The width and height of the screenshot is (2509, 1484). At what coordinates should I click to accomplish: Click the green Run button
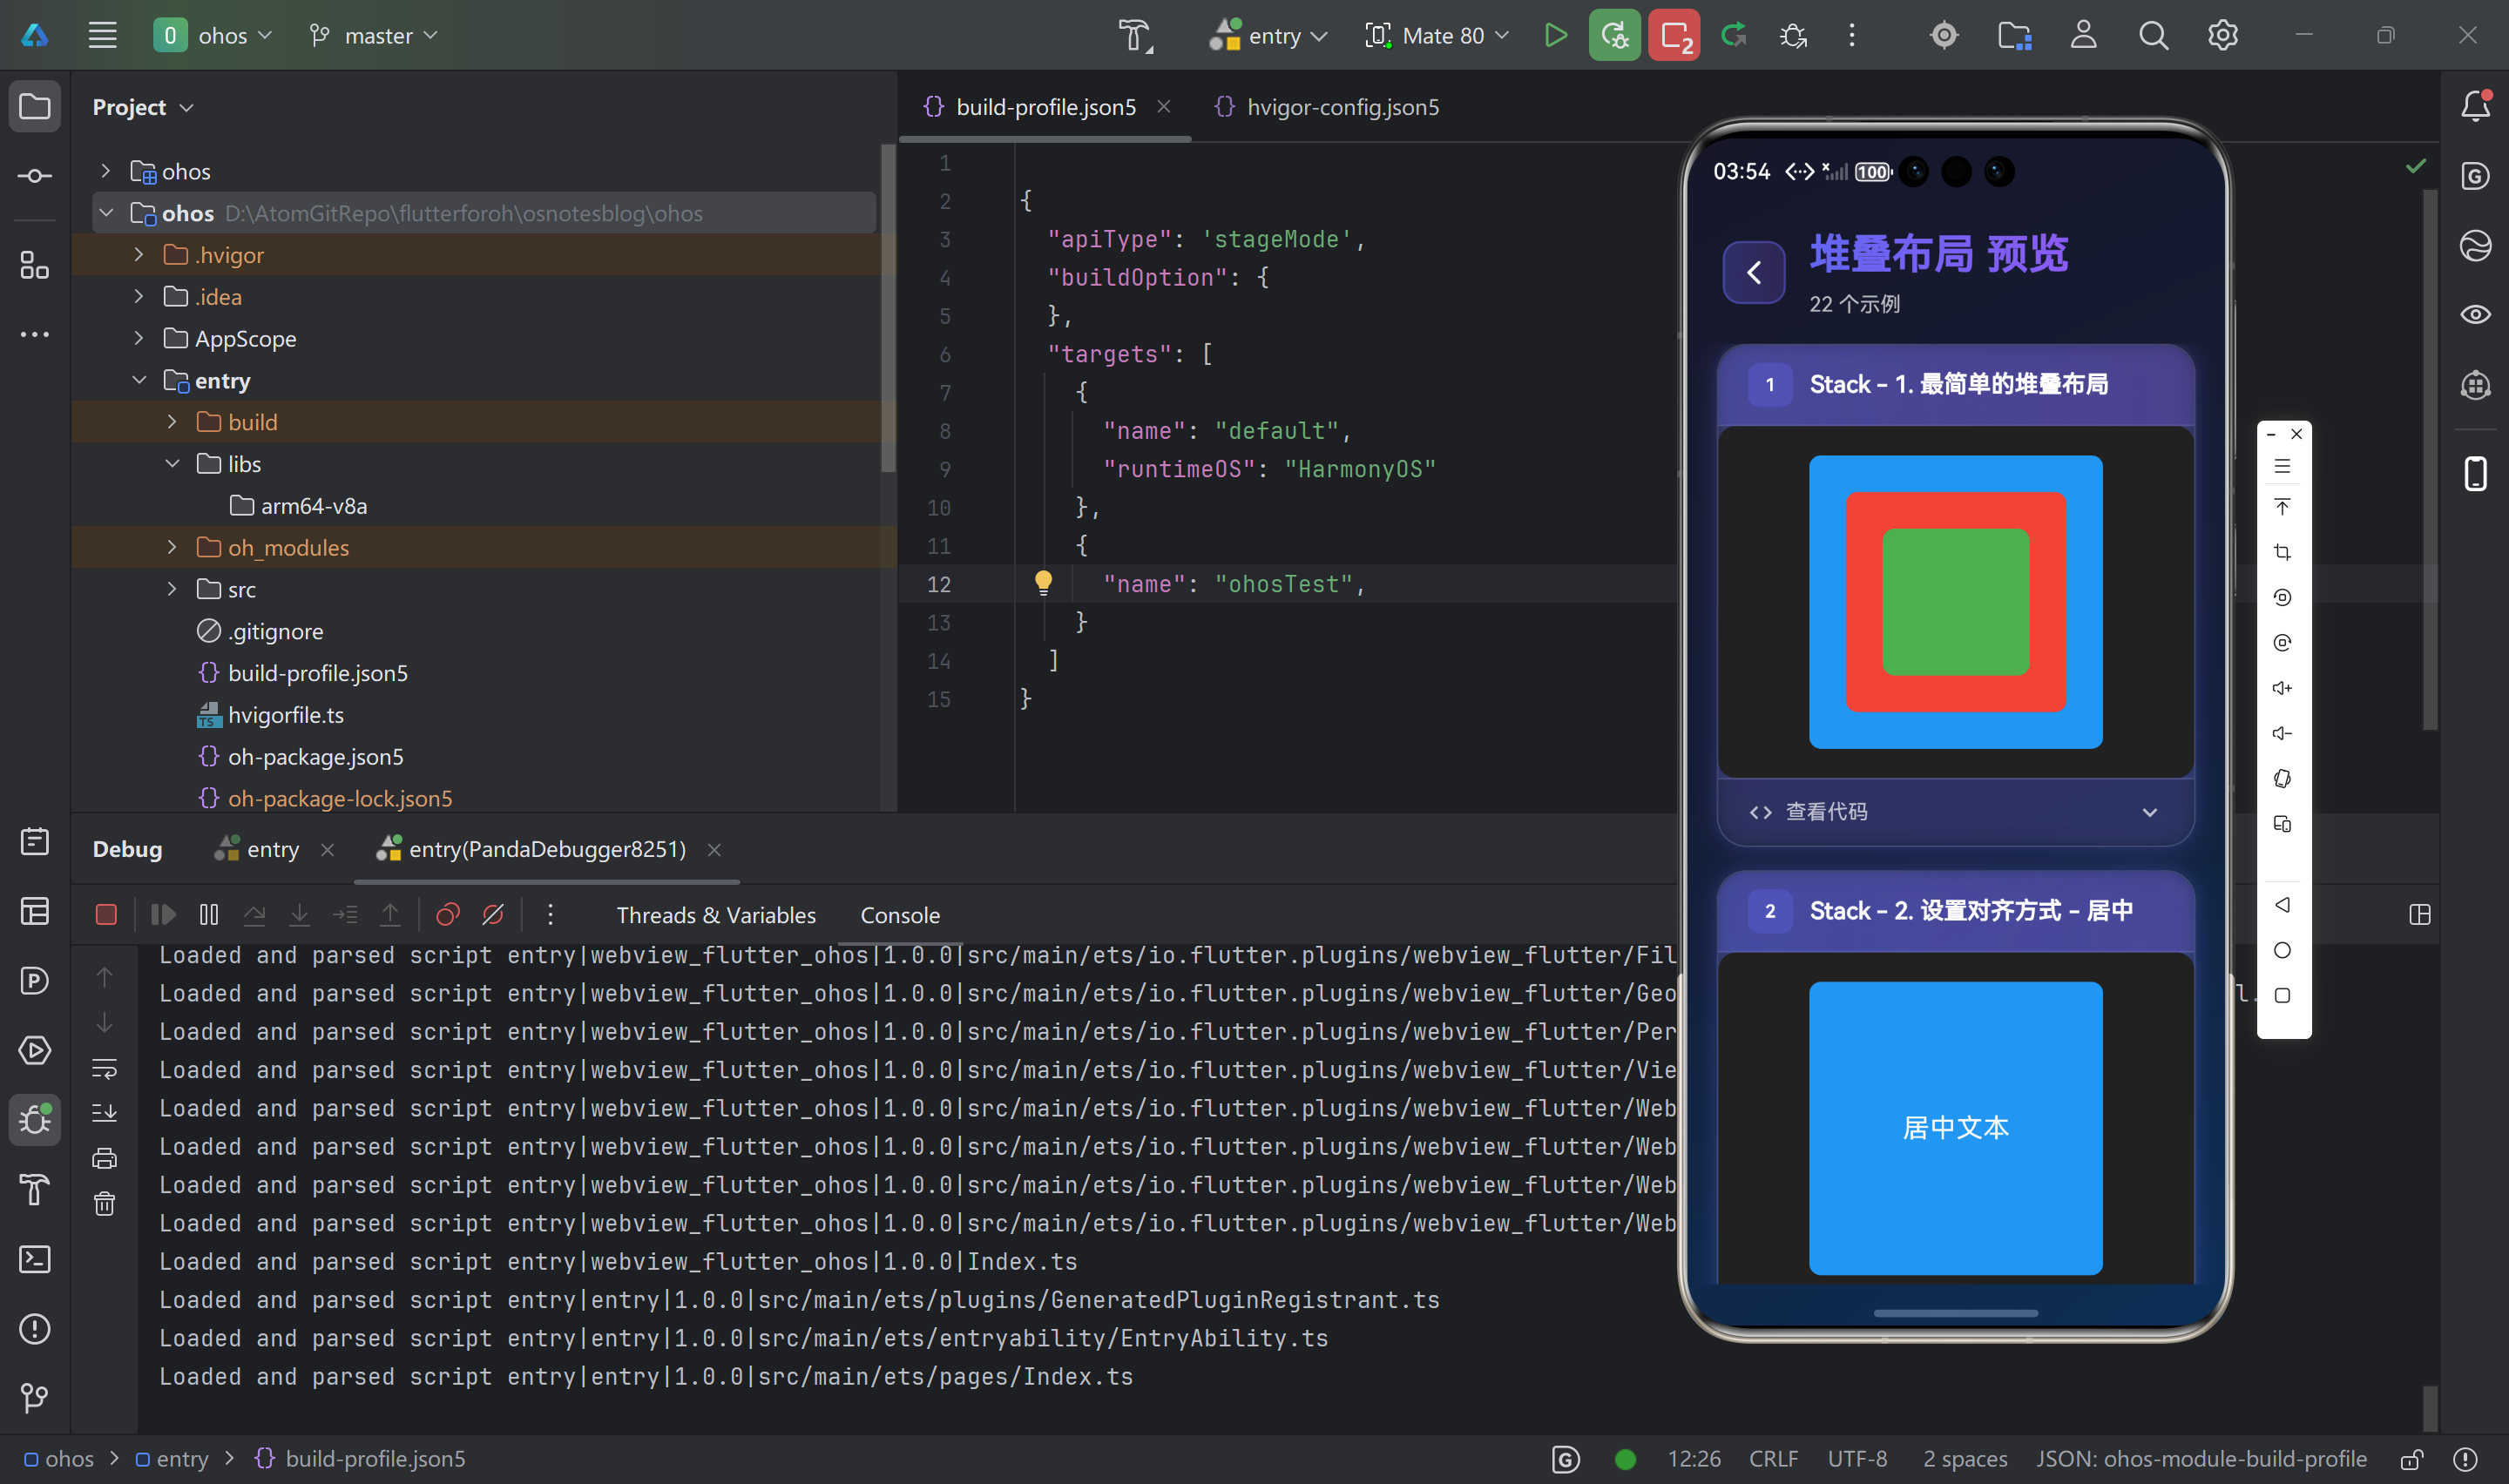pos(1555,36)
